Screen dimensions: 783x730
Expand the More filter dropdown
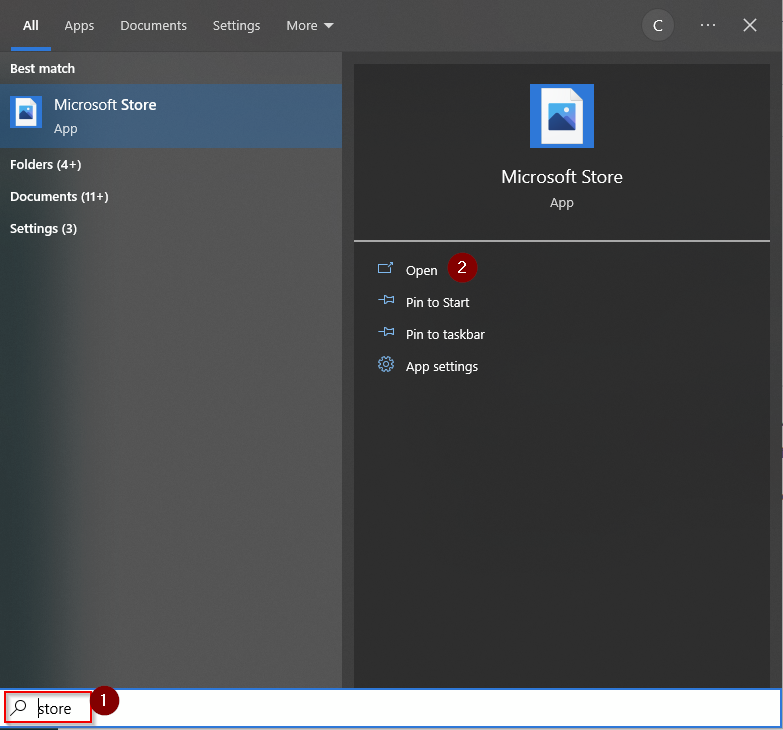point(310,25)
